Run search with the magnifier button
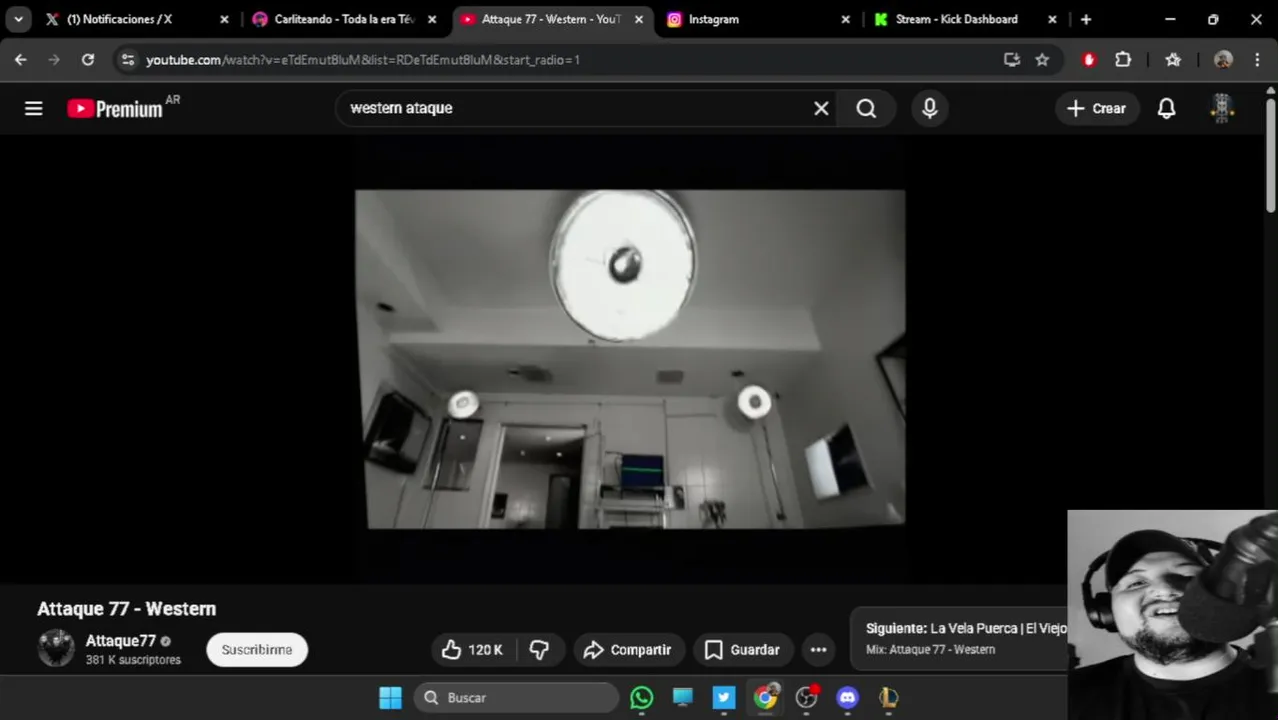Image resolution: width=1278 pixels, height=720 pixels. coord(866,108)
